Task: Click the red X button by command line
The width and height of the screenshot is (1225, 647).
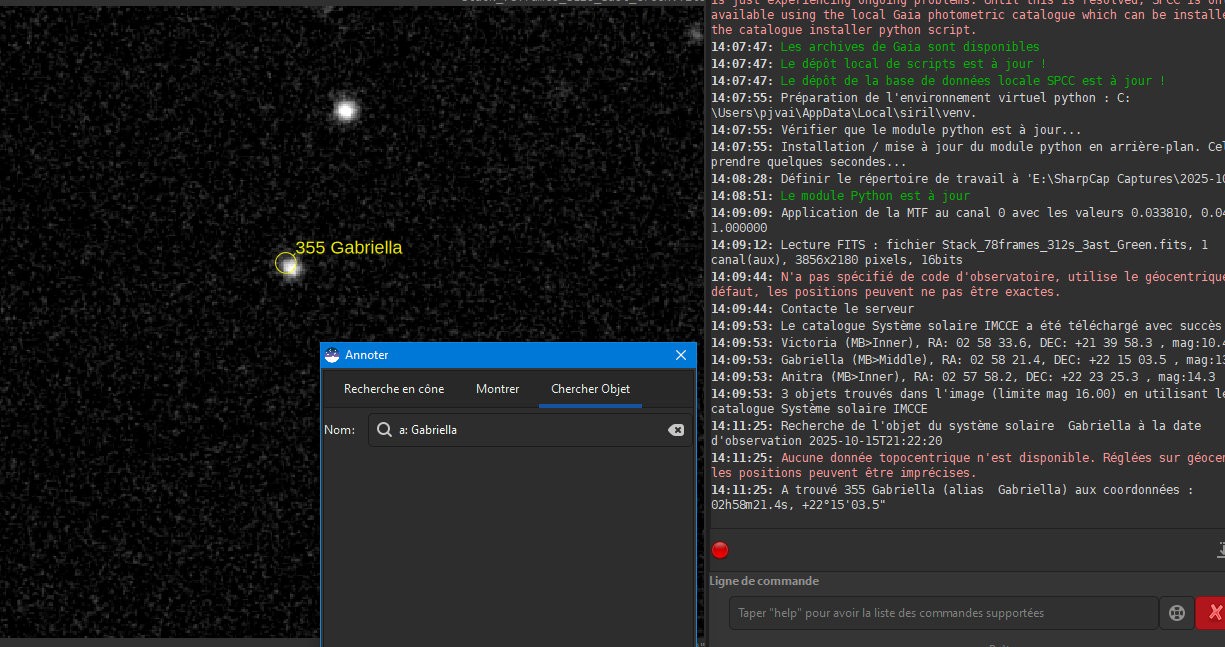Action: pos(1212,613)
